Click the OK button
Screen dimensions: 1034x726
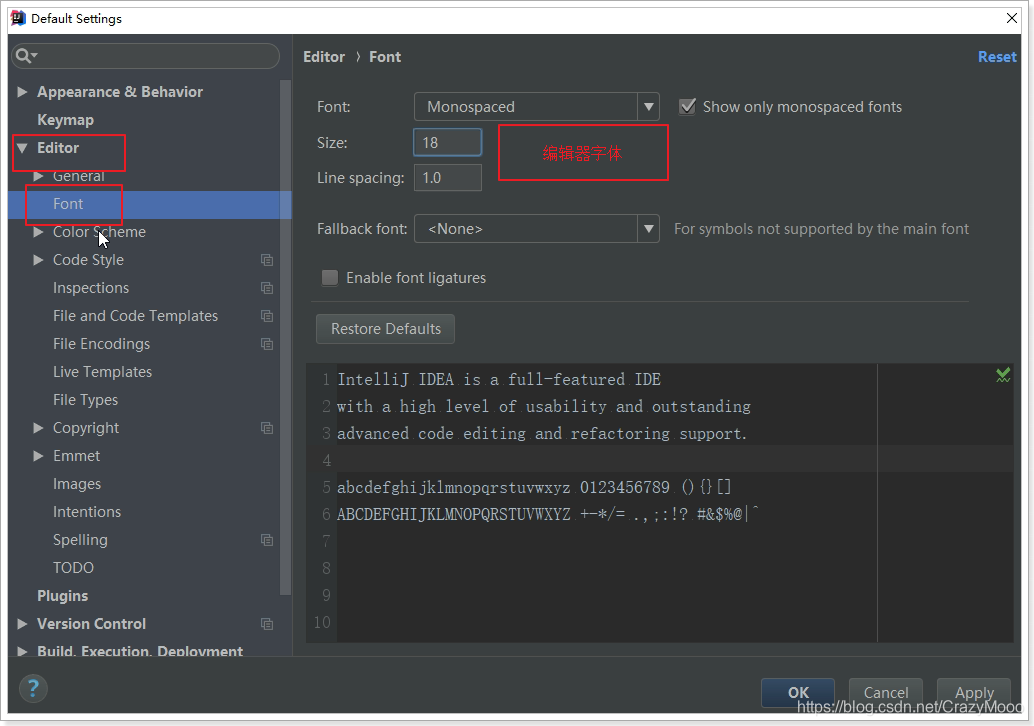798,692
